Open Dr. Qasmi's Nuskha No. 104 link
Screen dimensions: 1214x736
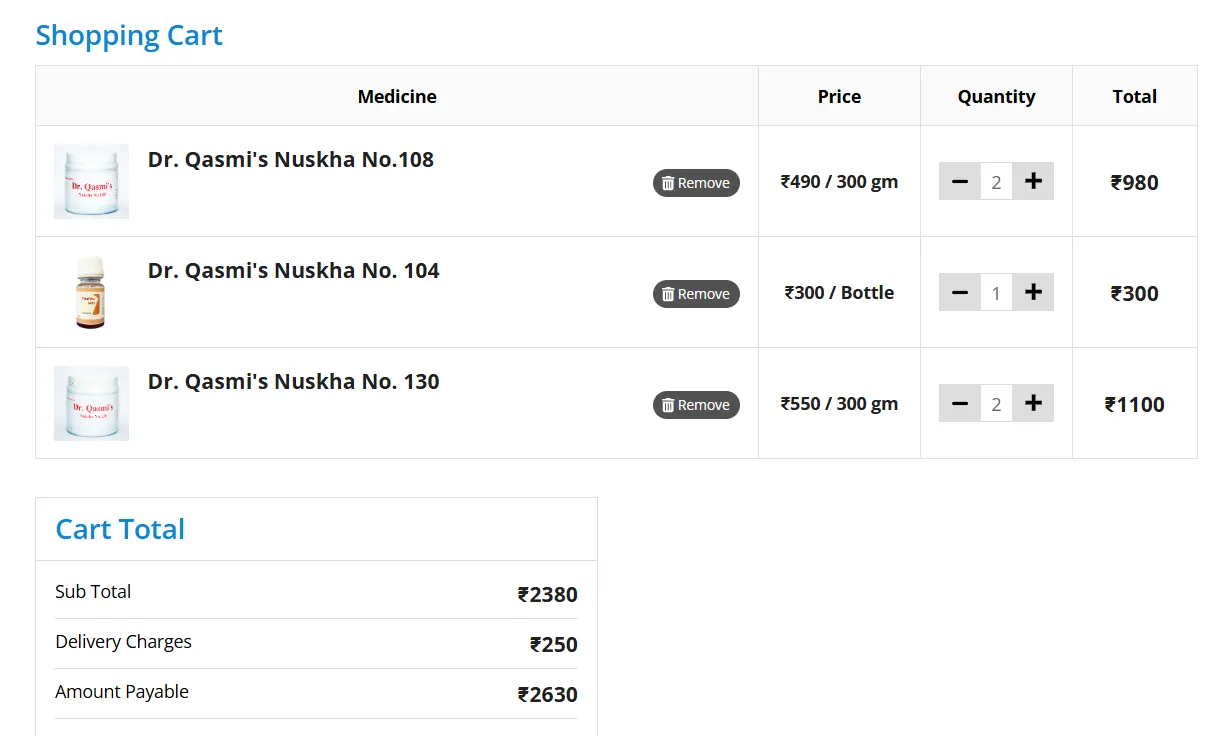[x=293, y=271]
